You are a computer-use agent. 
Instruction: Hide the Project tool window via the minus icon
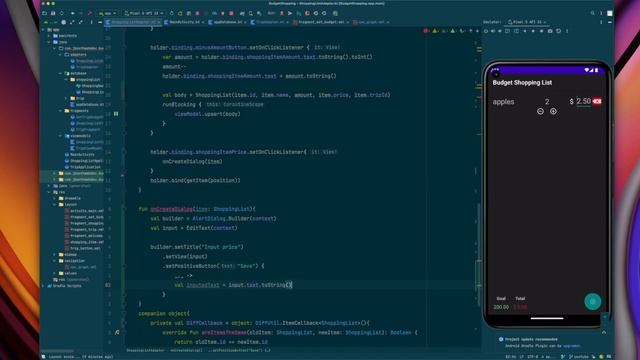(x=100, y=22)
